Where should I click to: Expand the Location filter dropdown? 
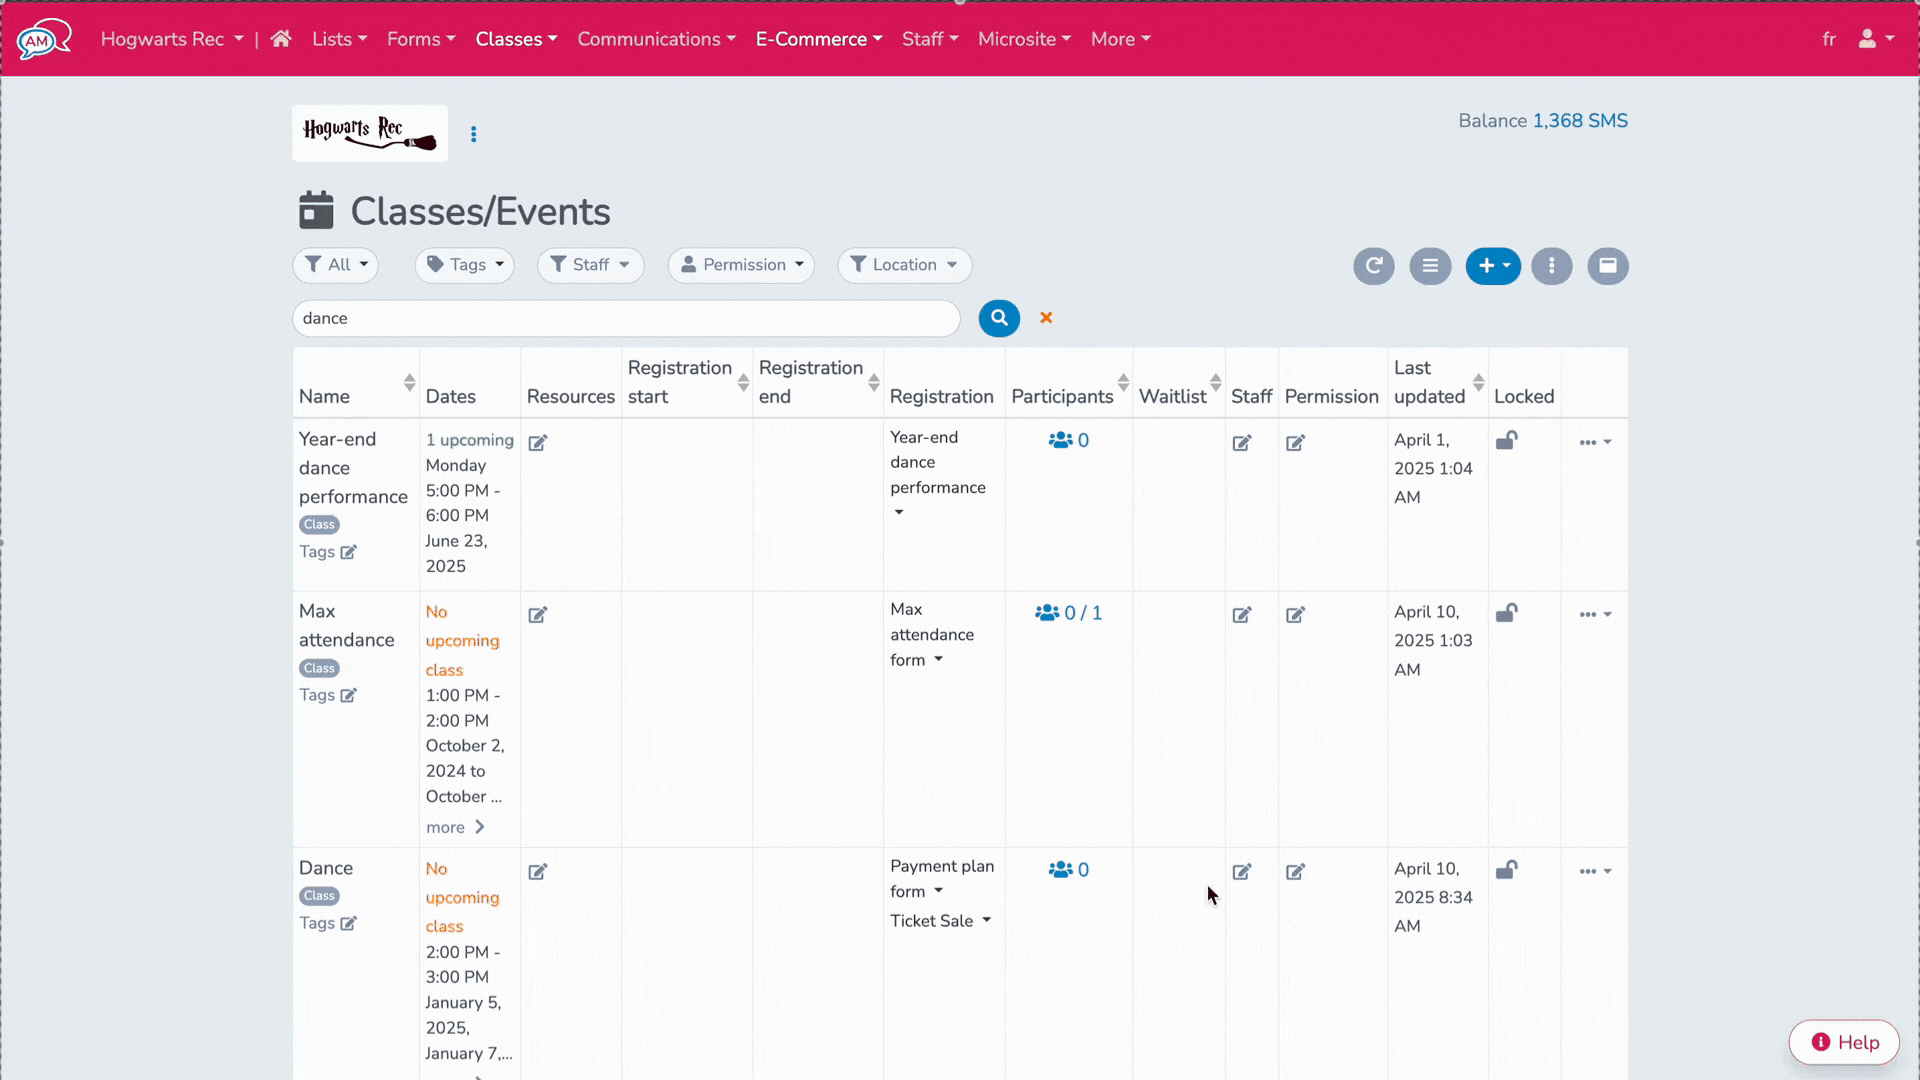pos(904,265)
